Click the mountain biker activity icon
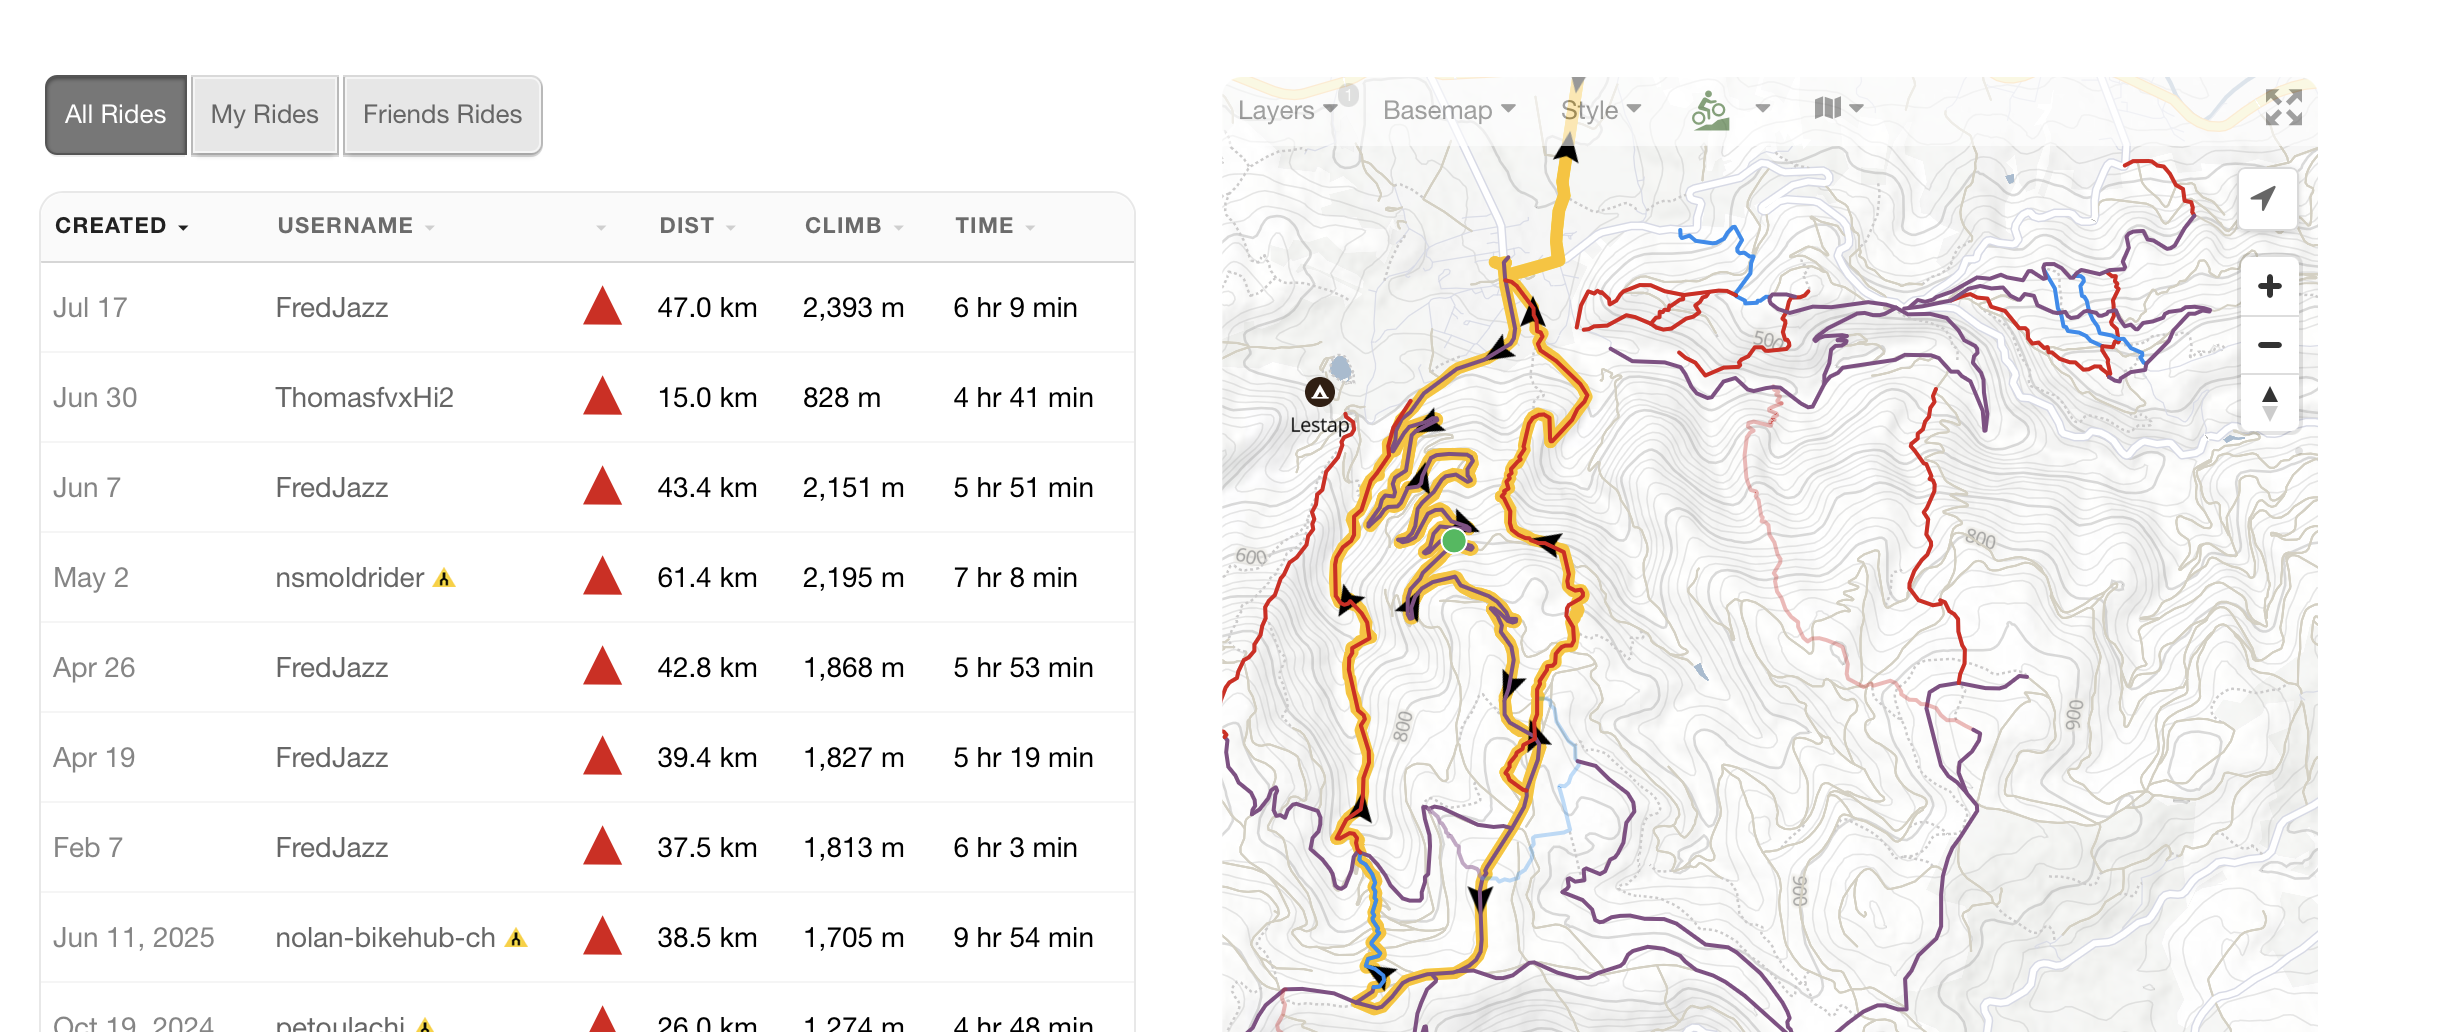 point(1710,110)
